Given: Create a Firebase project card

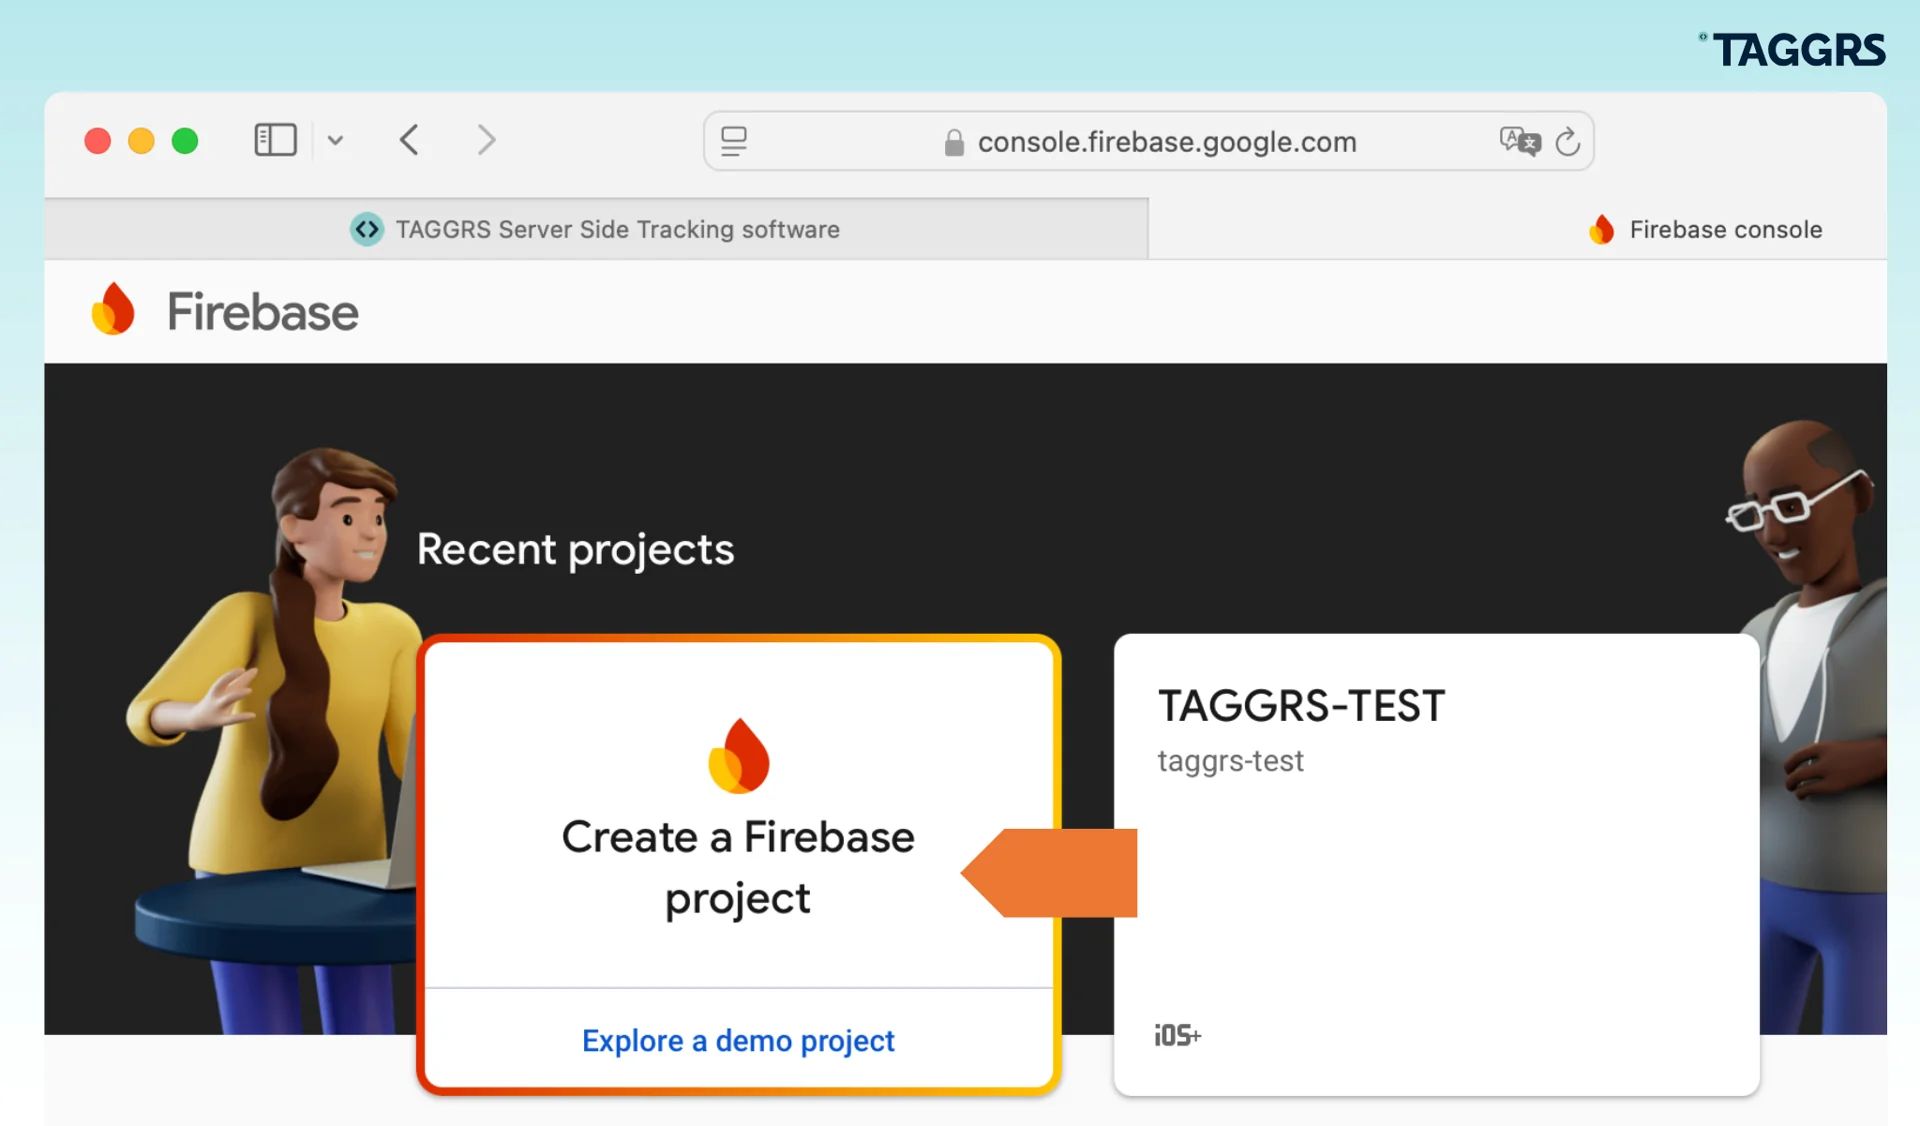Looking at the screenshot, I should point(739,864).
